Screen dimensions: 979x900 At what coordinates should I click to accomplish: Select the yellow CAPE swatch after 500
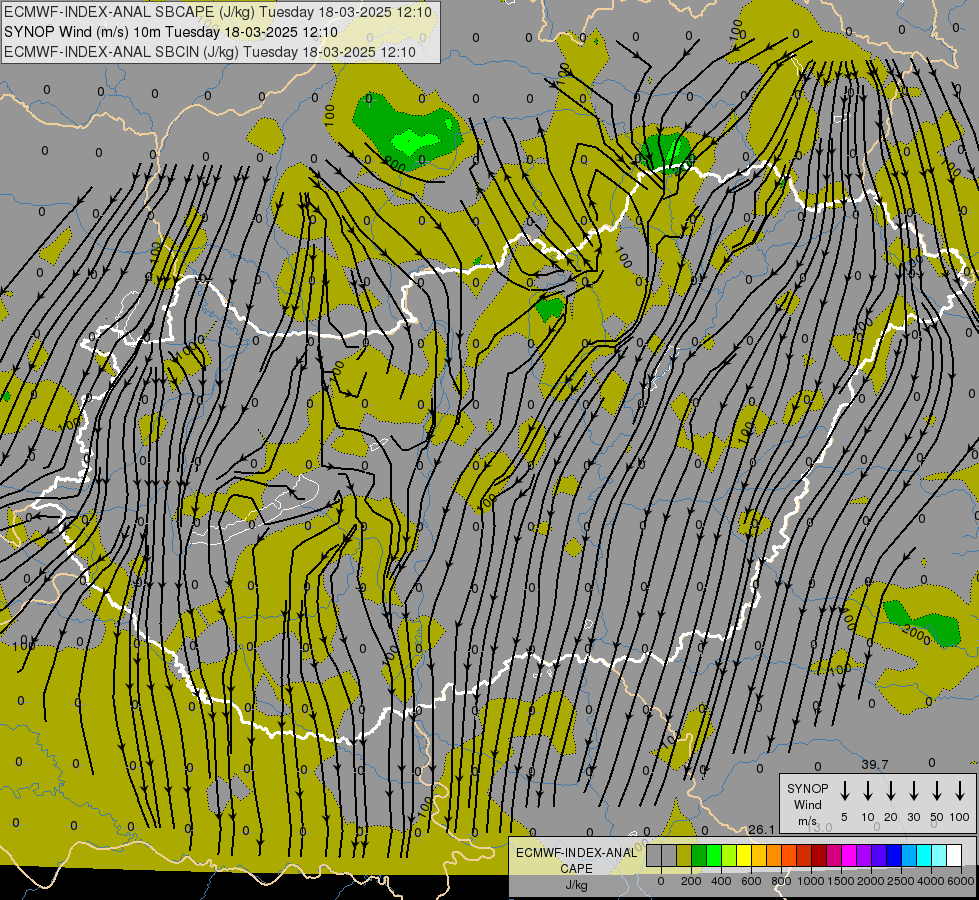point(744,855)
